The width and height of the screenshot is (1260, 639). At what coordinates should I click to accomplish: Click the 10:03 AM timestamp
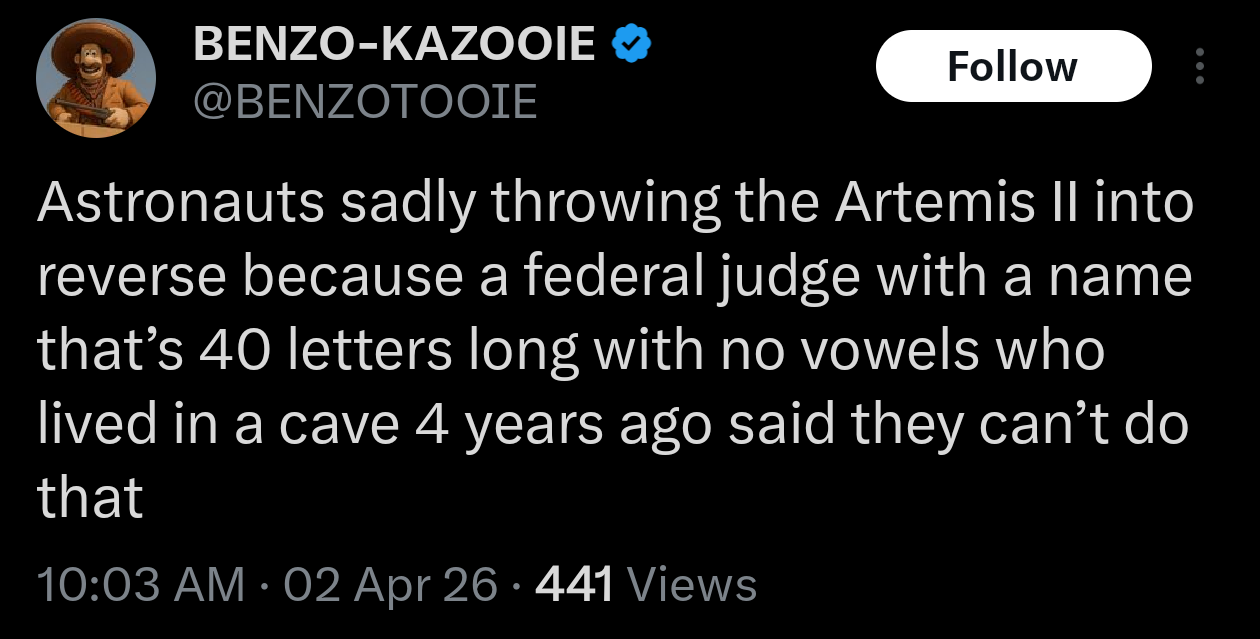coord(140,585)
